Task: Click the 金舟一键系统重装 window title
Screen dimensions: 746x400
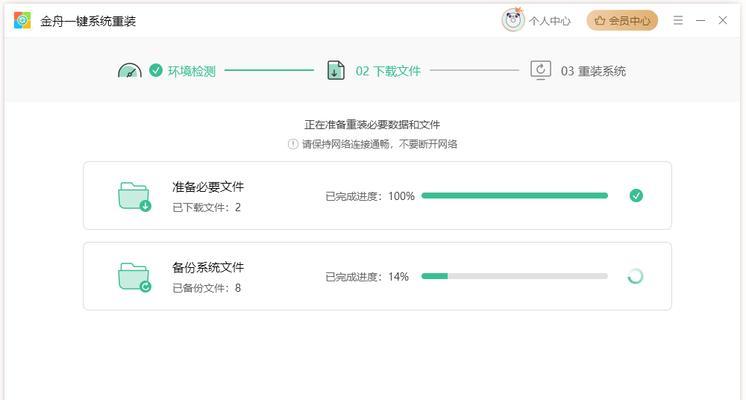Action: [88, 21]
